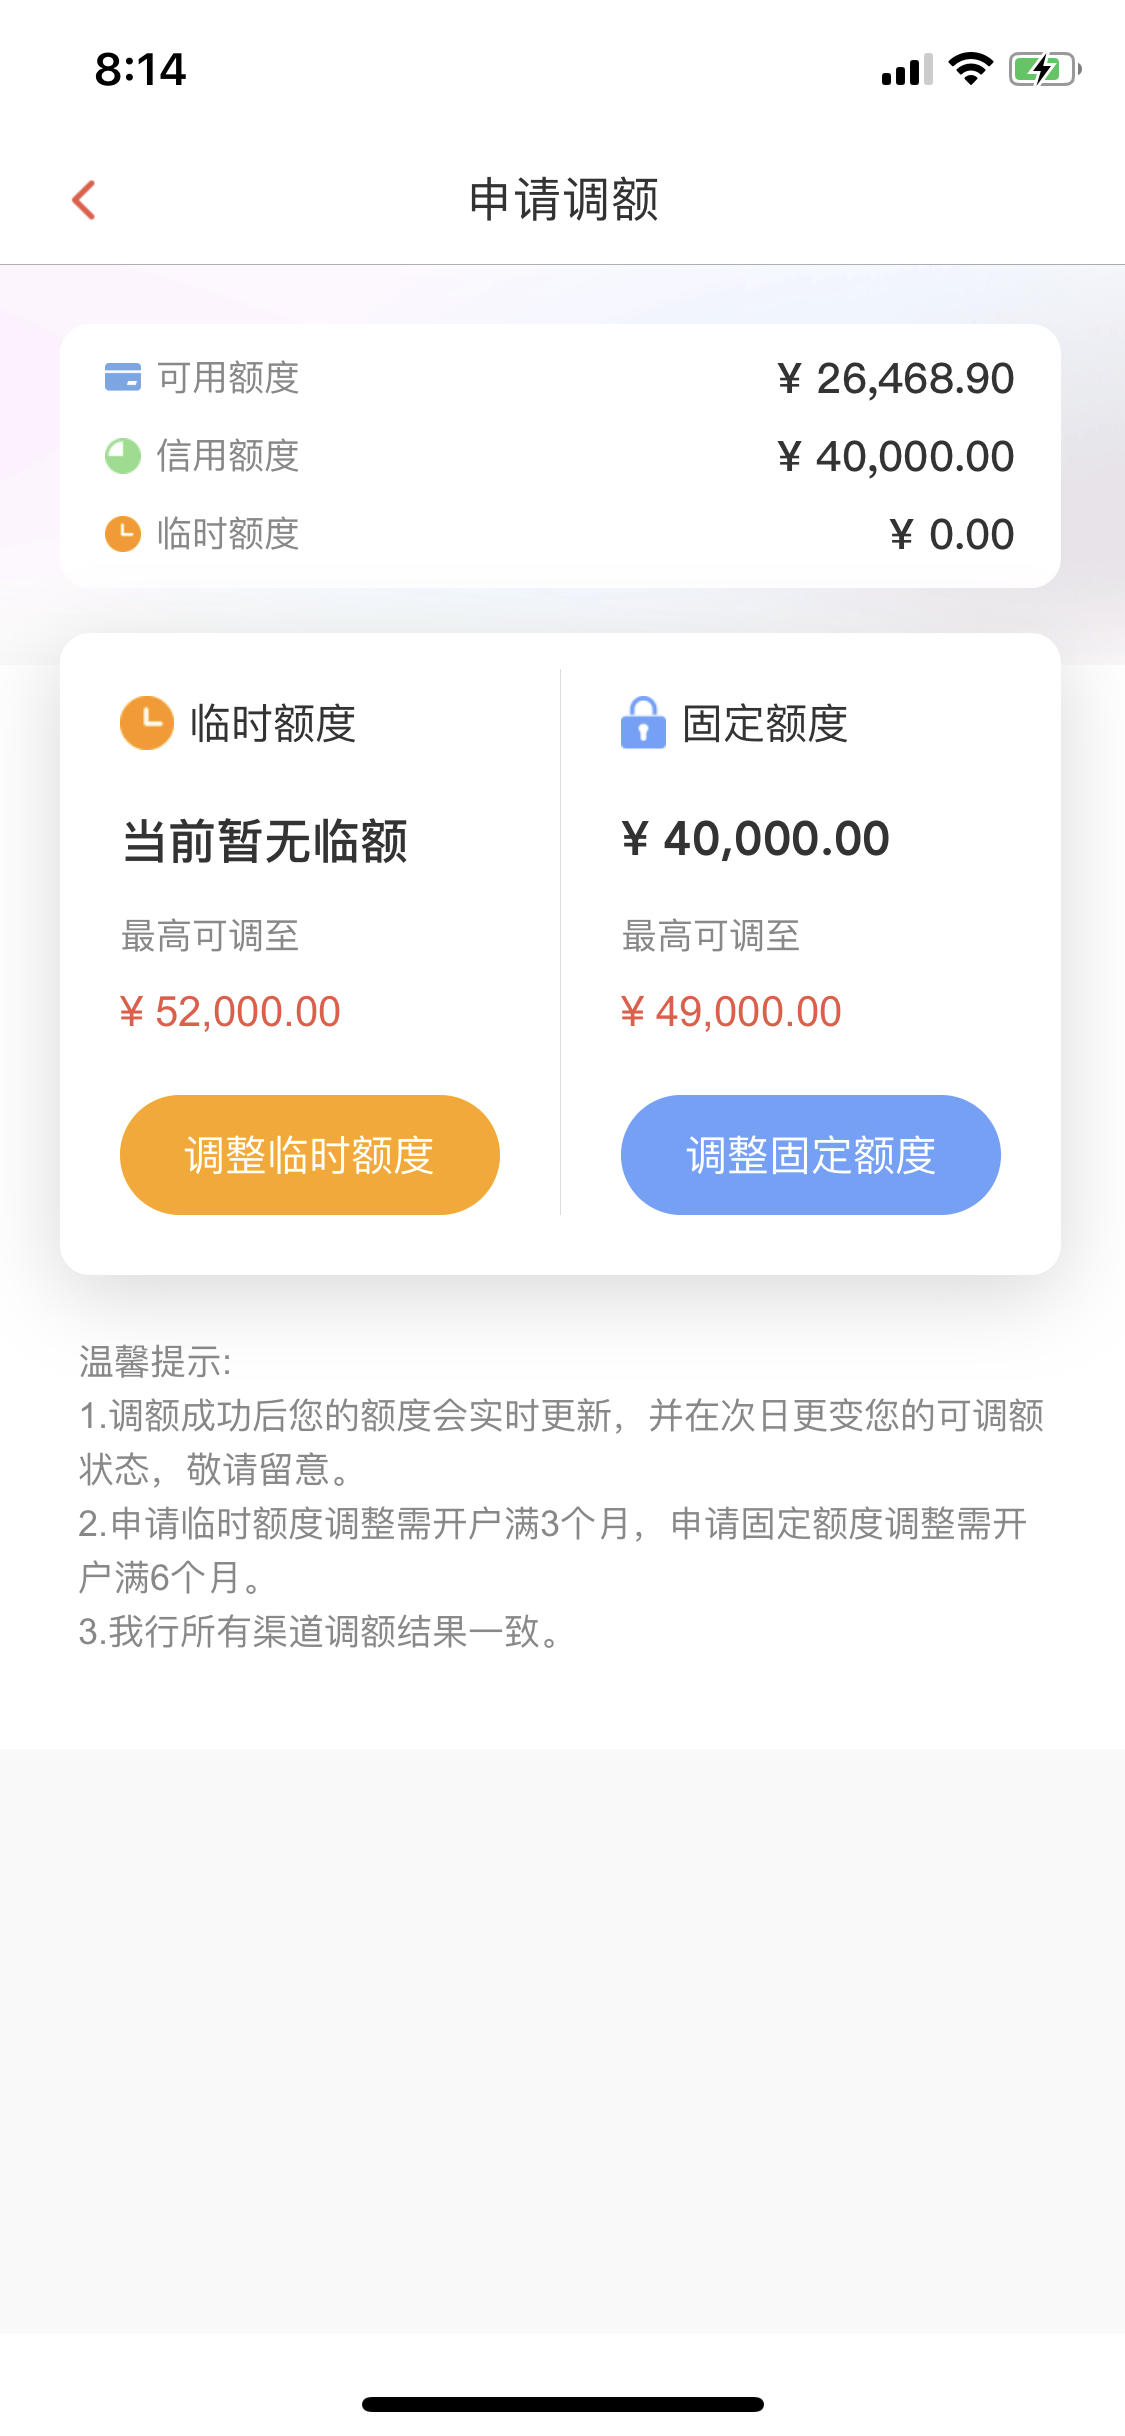Select the 临时额度 amount ¥0.00 row

pos(560,534)
